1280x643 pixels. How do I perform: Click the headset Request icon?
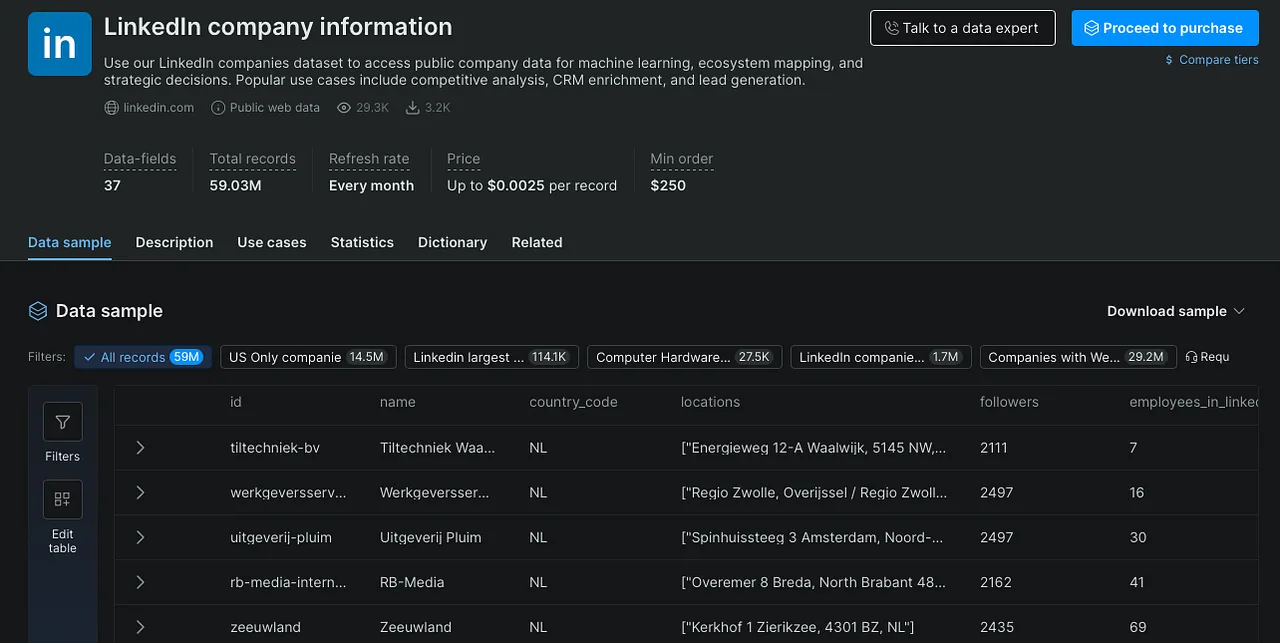(1191, 357)
